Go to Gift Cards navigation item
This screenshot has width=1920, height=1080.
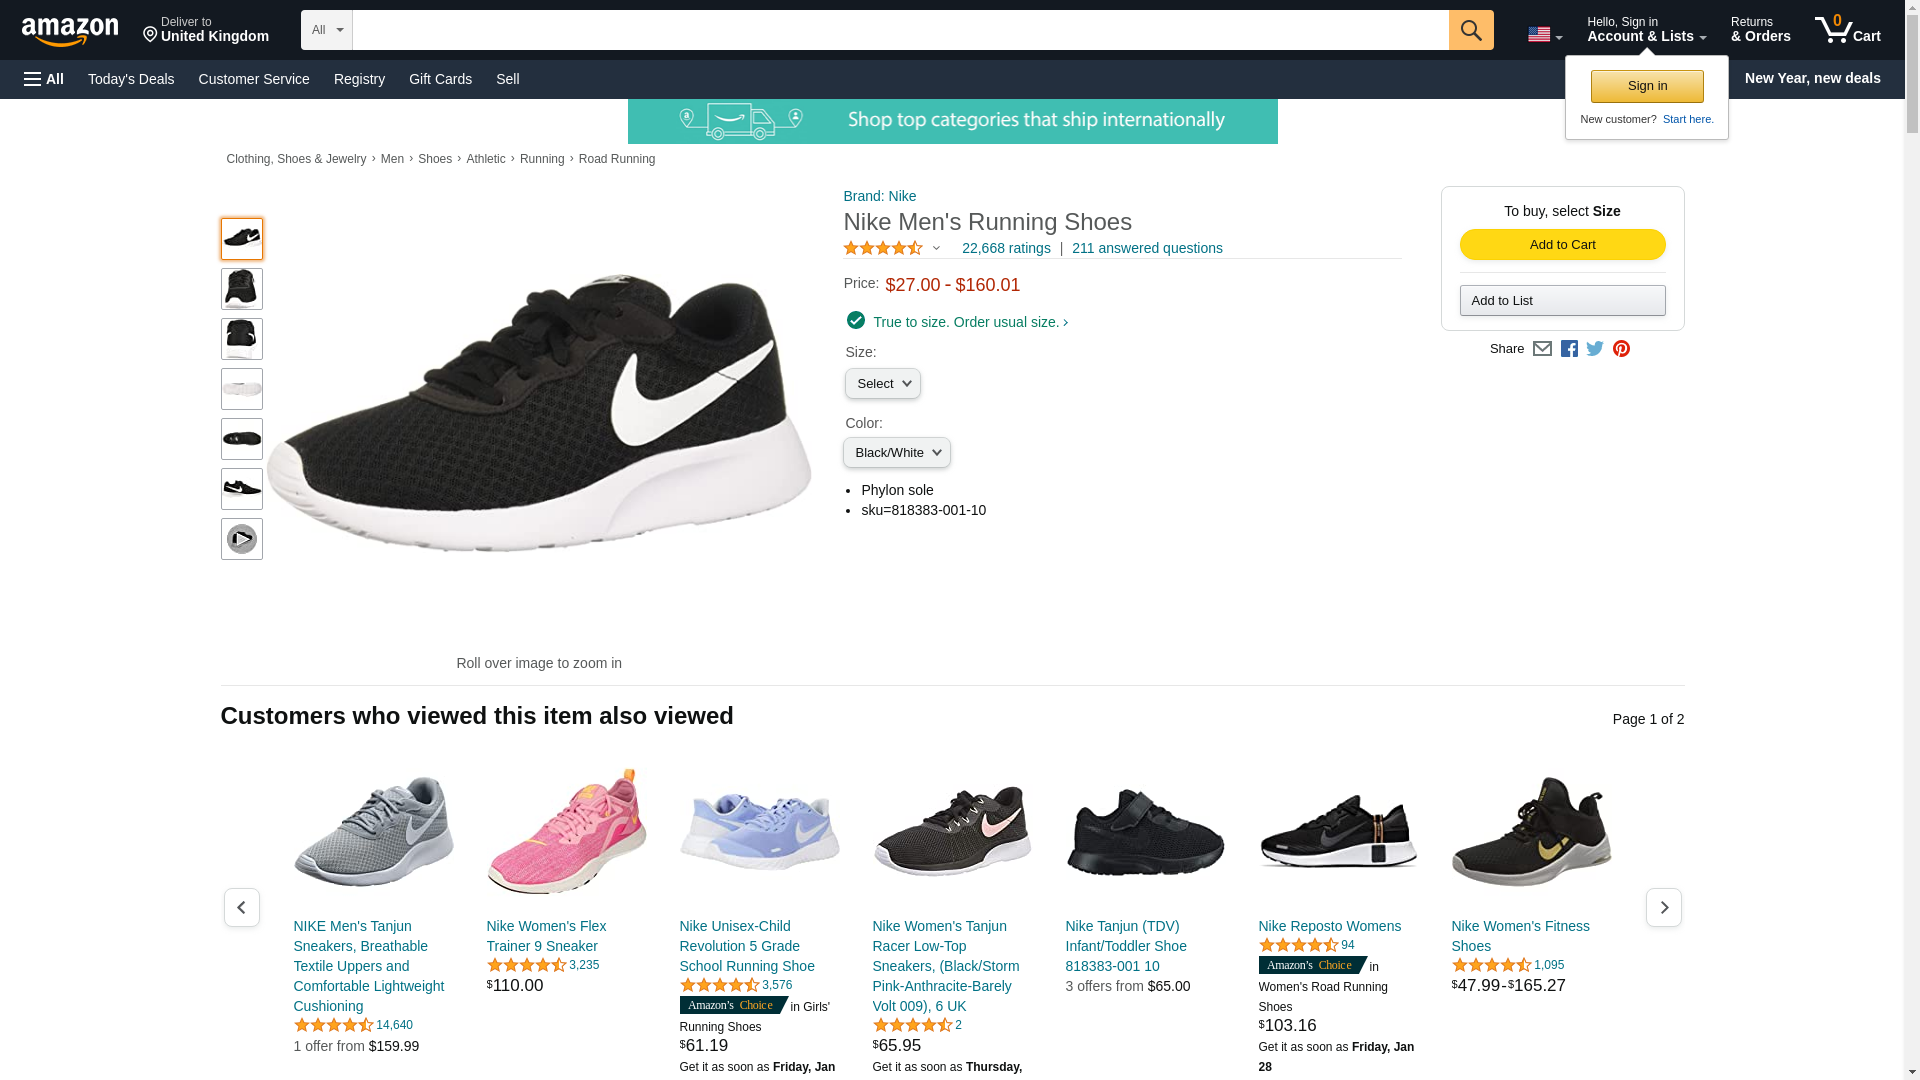tap(440, 79)
